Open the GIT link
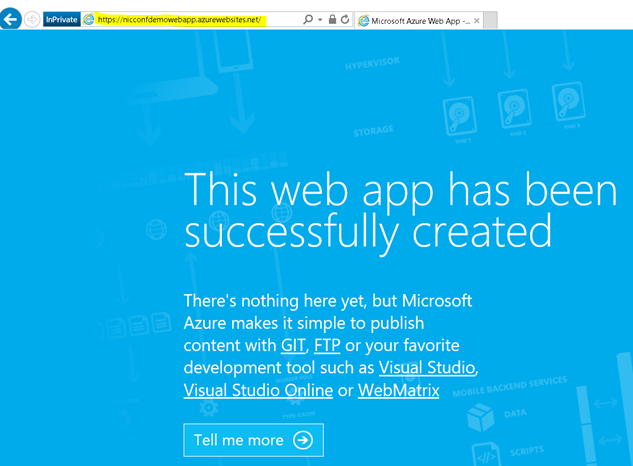This screenshot has width=633, height=466. click(293, 346)
